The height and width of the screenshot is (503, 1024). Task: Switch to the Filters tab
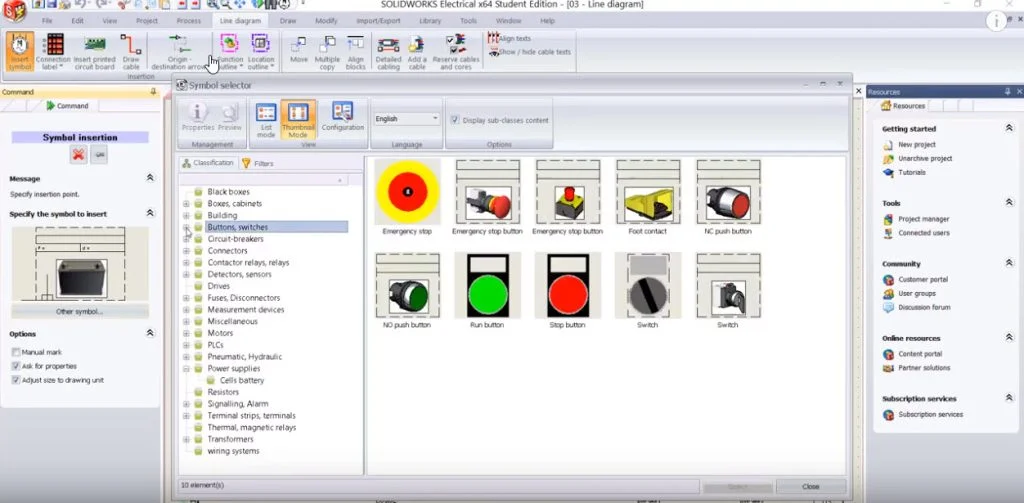[x=258, y=163]
